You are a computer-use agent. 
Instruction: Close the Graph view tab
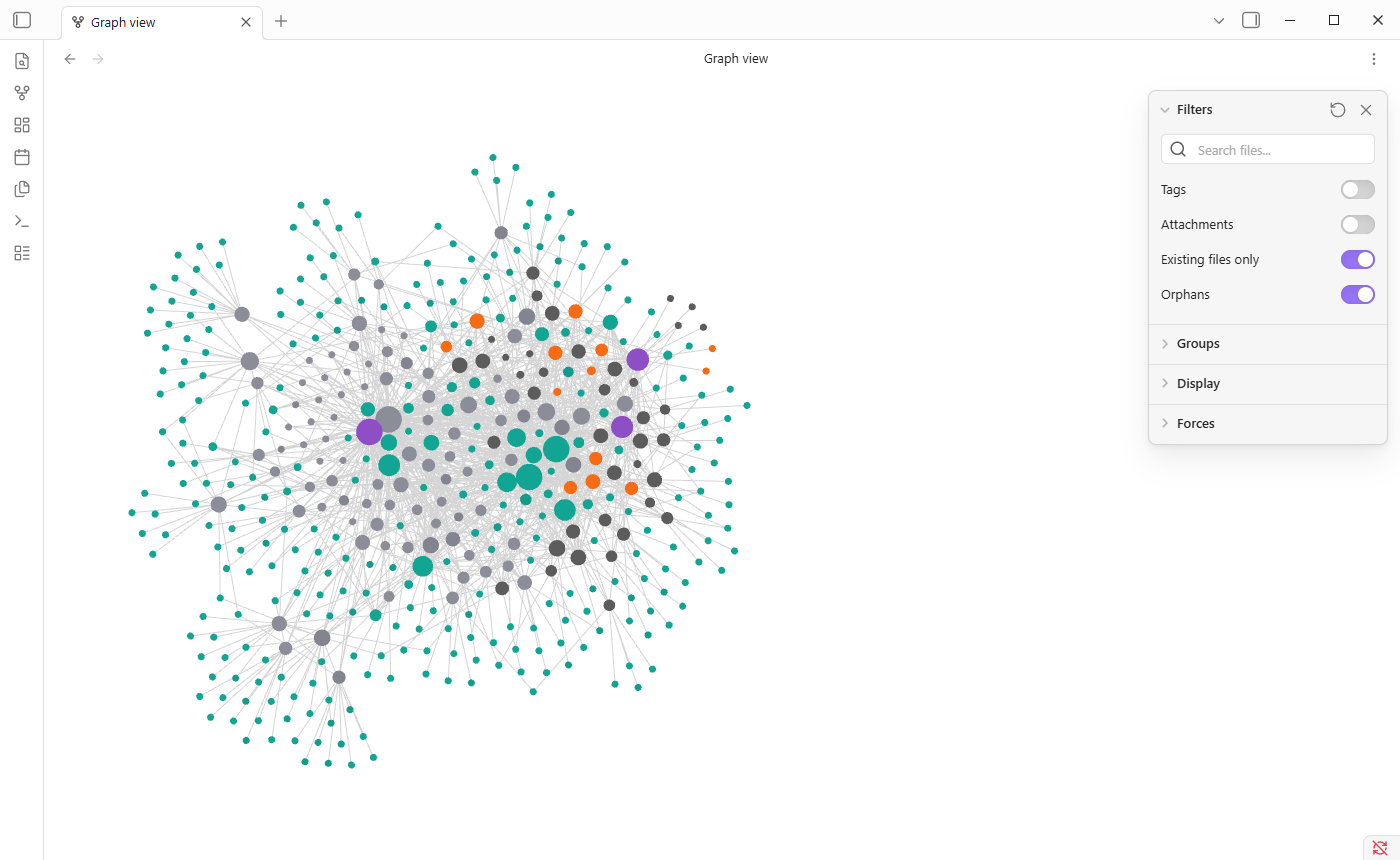246,22
